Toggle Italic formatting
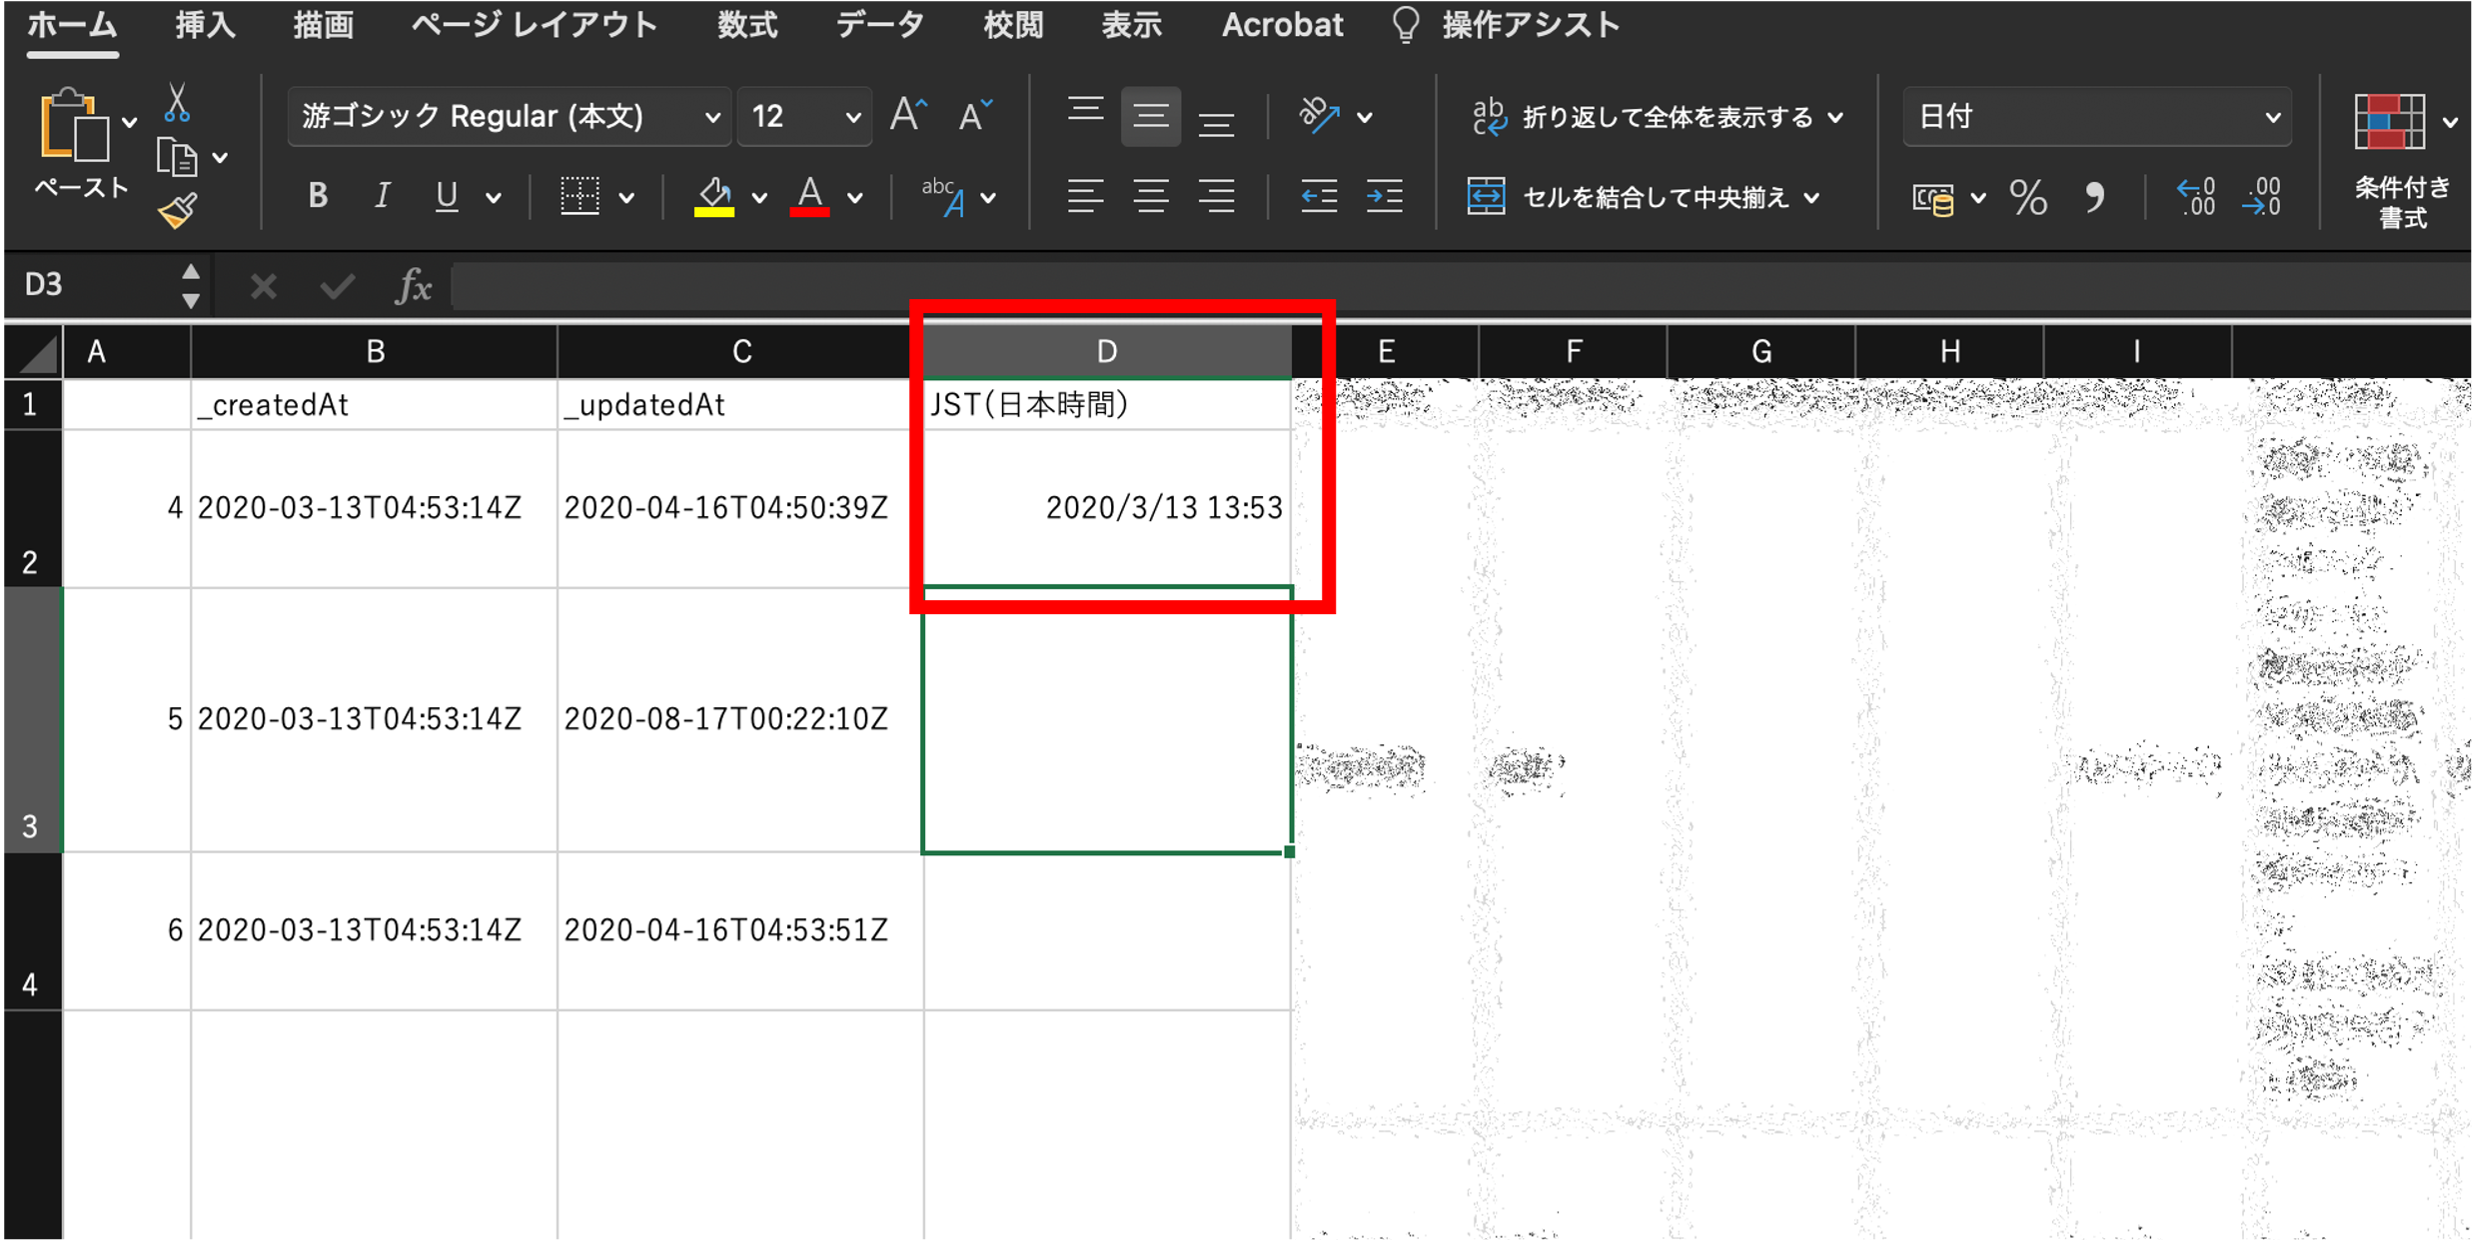Image resolution: width=2475 pixels, height=1242 pixels. pos(381,196)
